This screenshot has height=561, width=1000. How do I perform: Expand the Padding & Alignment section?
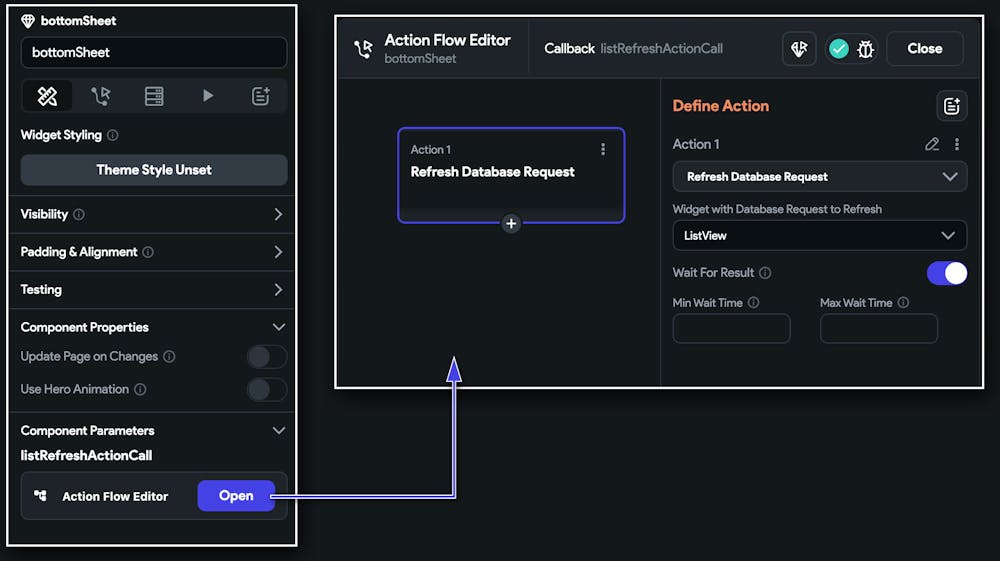click(x=278, y=252)
